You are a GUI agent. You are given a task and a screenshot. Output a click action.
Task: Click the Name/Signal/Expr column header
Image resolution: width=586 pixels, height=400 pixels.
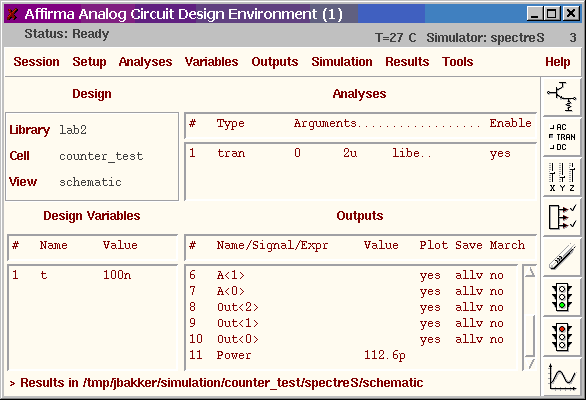(x=272, y=246)
